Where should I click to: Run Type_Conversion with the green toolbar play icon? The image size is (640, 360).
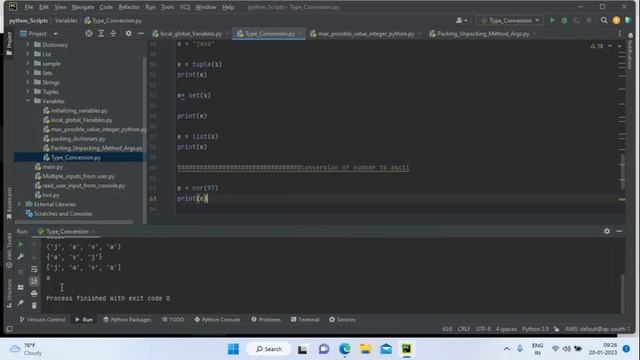click(x=552, y=20)
